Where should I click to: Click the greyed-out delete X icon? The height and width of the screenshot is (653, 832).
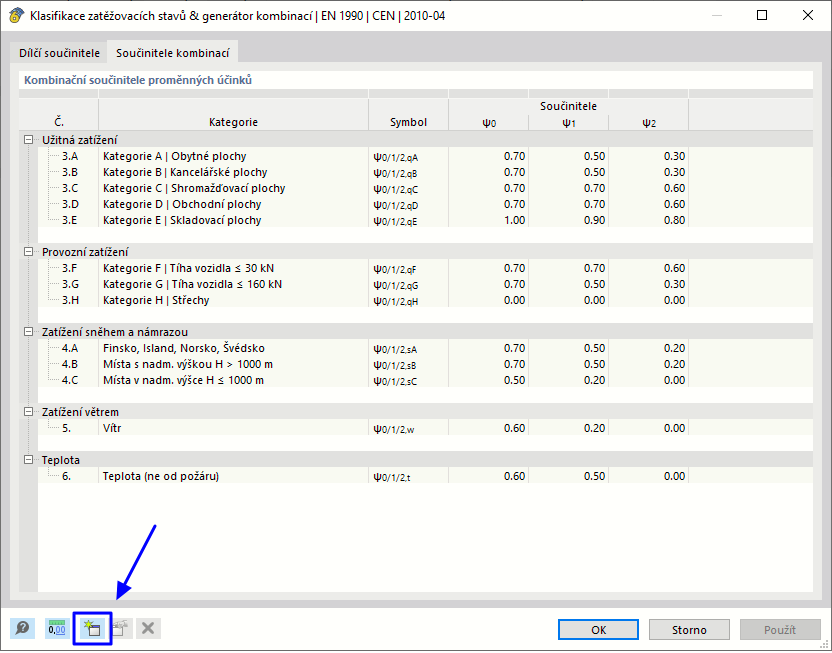[x=148, y=630]
